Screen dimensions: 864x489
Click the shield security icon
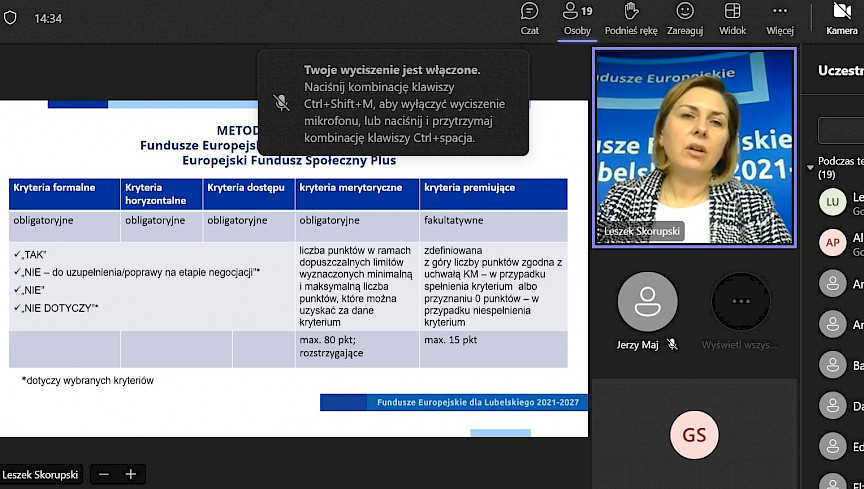(10, 18)
